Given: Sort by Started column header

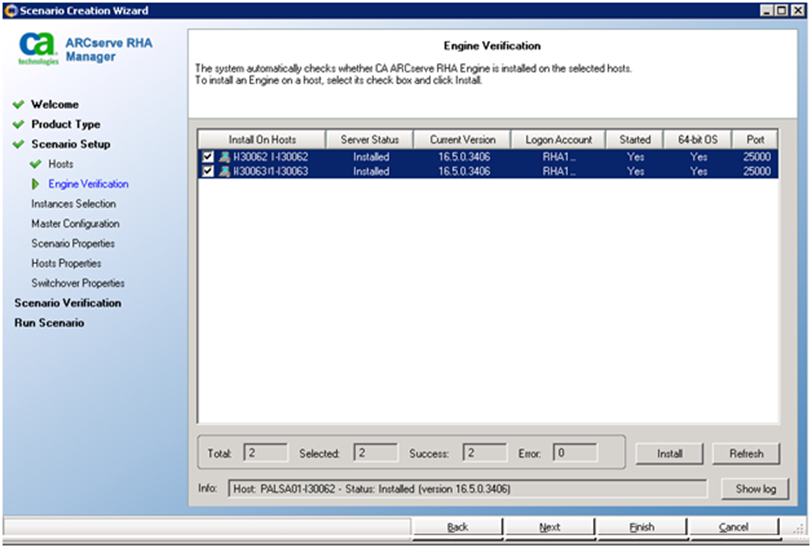Looking at the screenshot, I should [x=635, y=139].
